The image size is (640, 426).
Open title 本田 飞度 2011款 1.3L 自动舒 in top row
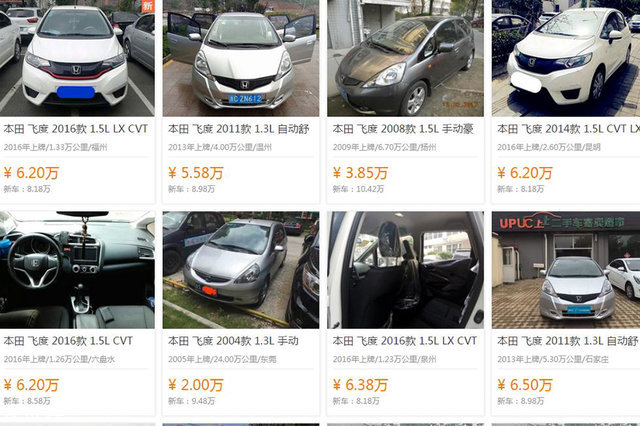239,129
